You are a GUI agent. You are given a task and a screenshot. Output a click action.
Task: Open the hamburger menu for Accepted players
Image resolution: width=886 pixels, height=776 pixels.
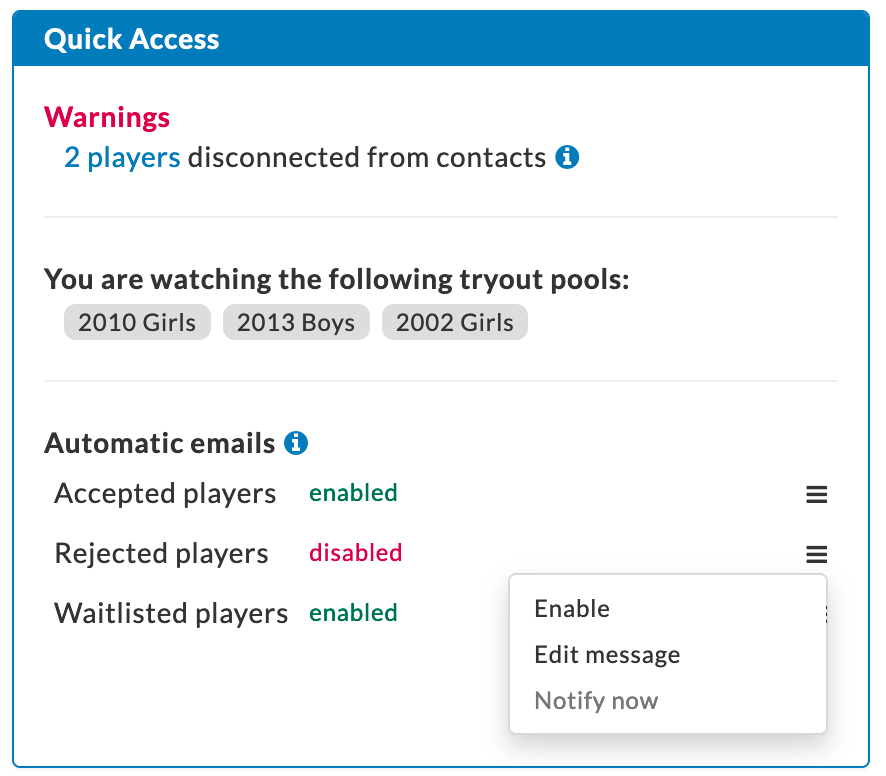point(816,495)
